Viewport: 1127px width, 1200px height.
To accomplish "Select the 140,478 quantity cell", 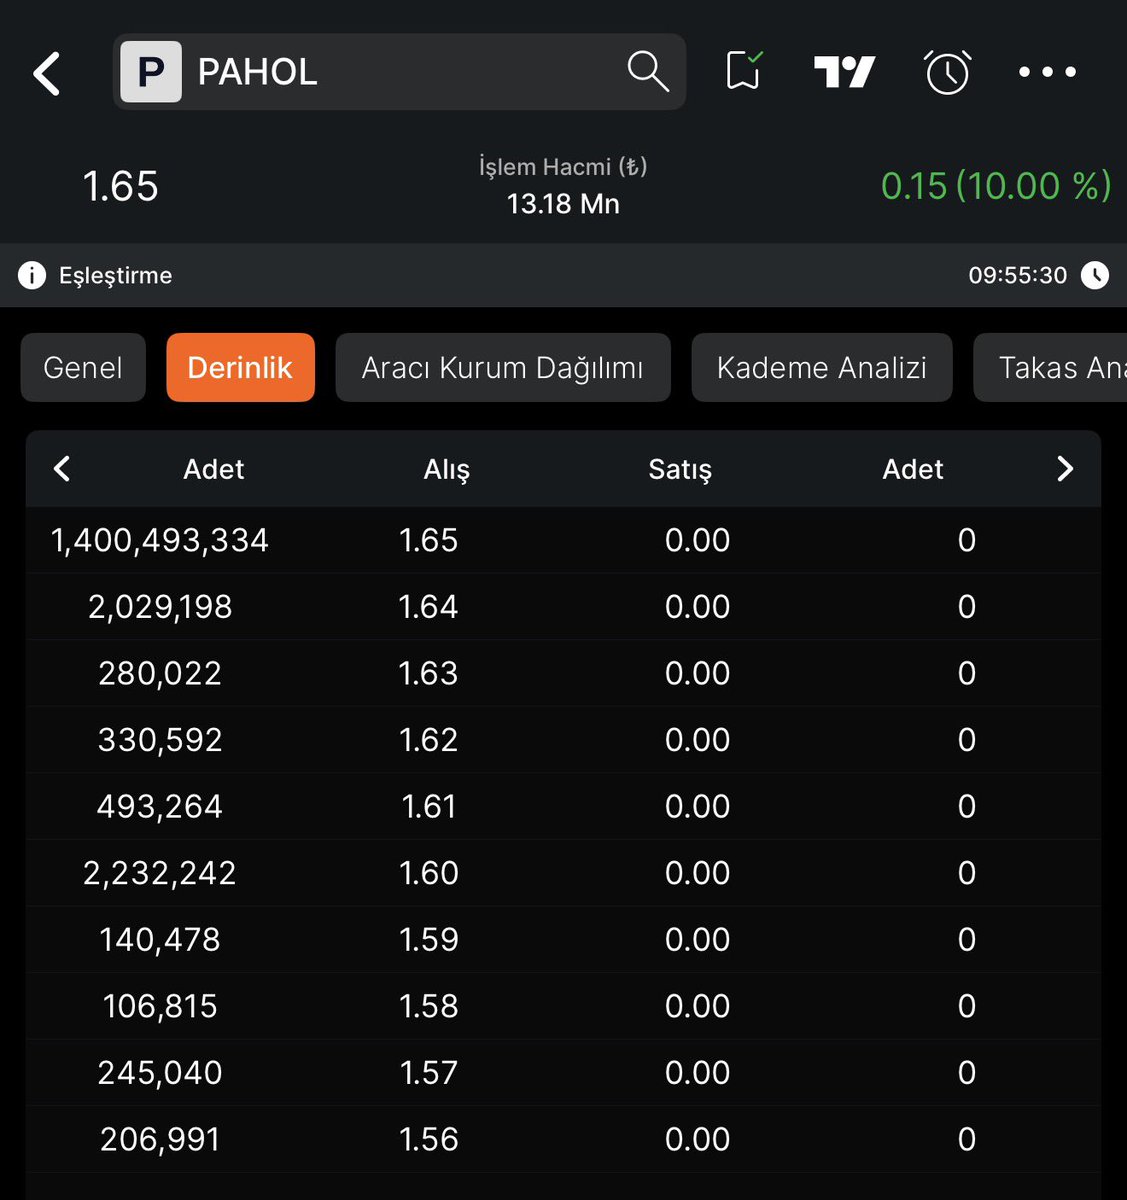I will coord(160,940).
